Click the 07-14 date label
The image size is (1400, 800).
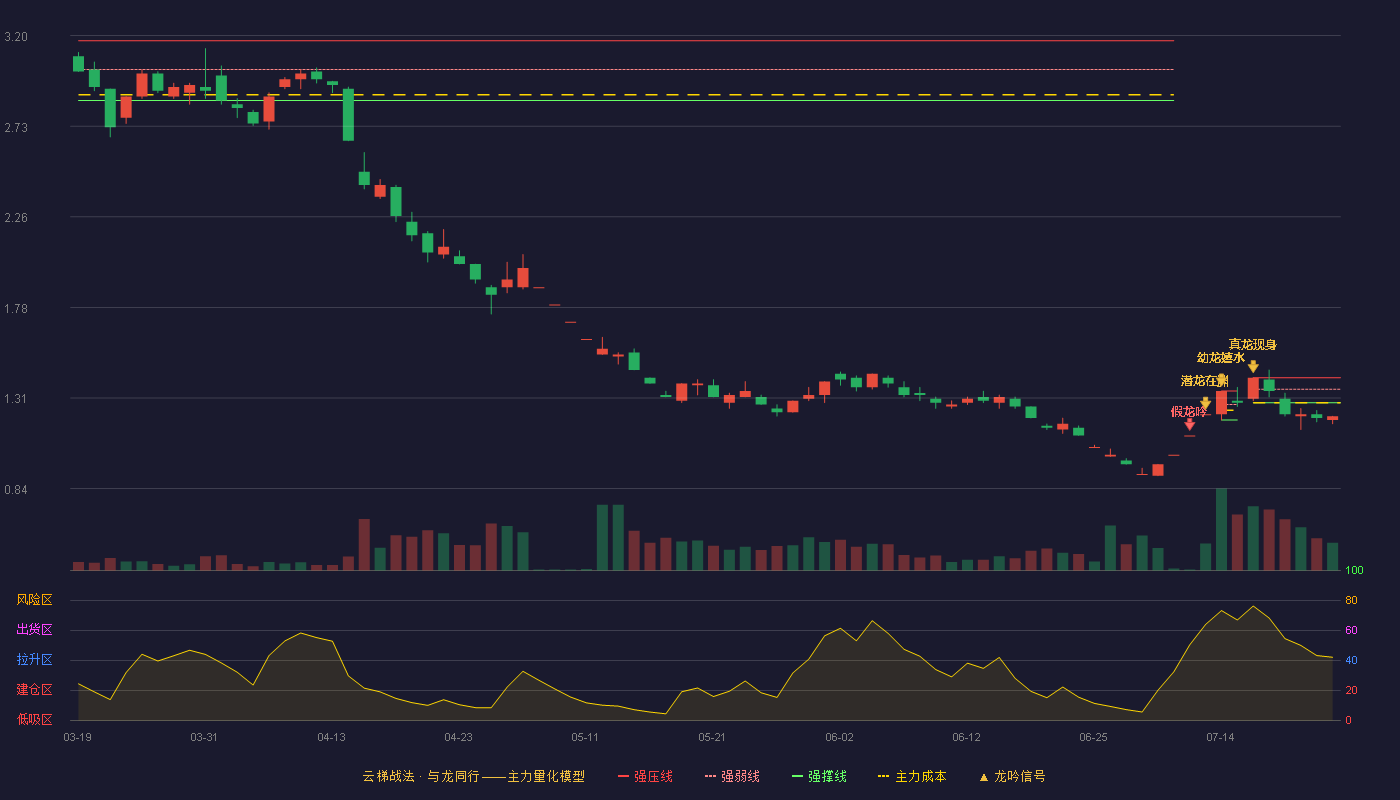(x=1220, y=737)
